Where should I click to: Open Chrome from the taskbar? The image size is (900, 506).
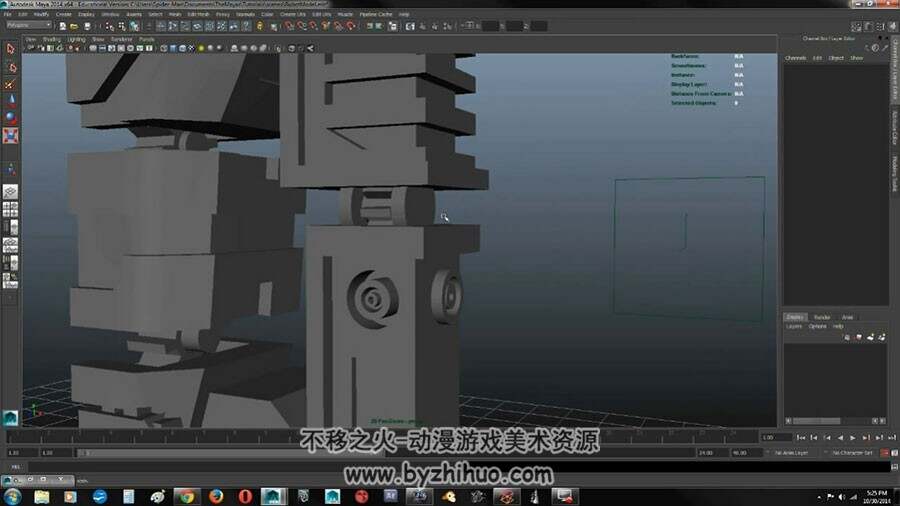pos(186,496)
